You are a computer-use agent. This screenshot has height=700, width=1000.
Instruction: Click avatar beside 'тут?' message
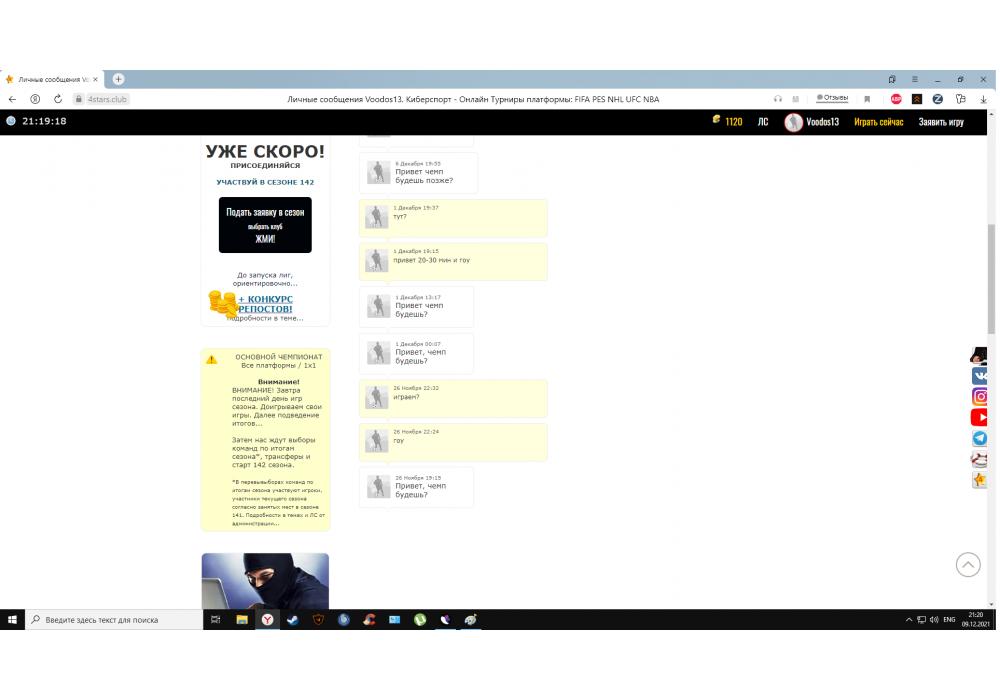tap(376, 217)
